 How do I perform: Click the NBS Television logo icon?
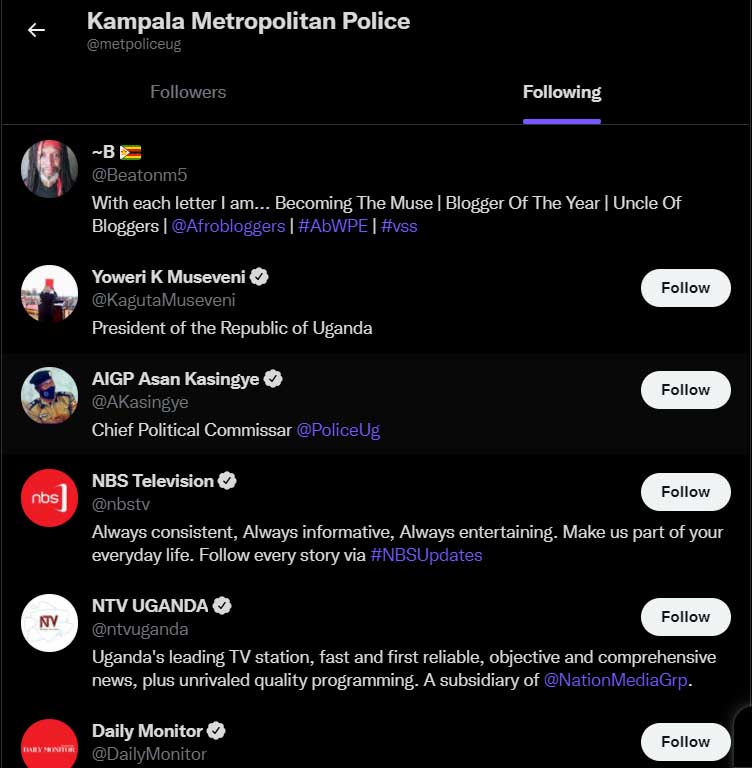(x=49, y=498)
